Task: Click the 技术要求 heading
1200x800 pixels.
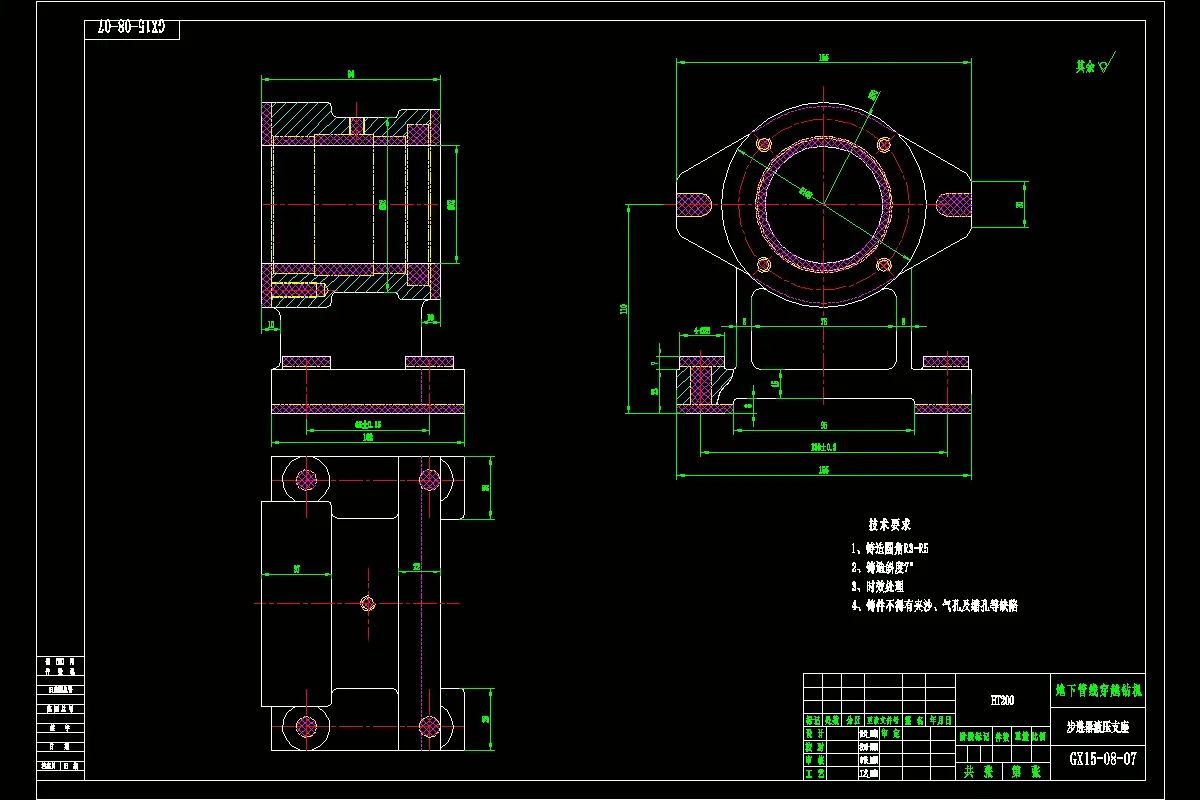Action: (889, 524)
